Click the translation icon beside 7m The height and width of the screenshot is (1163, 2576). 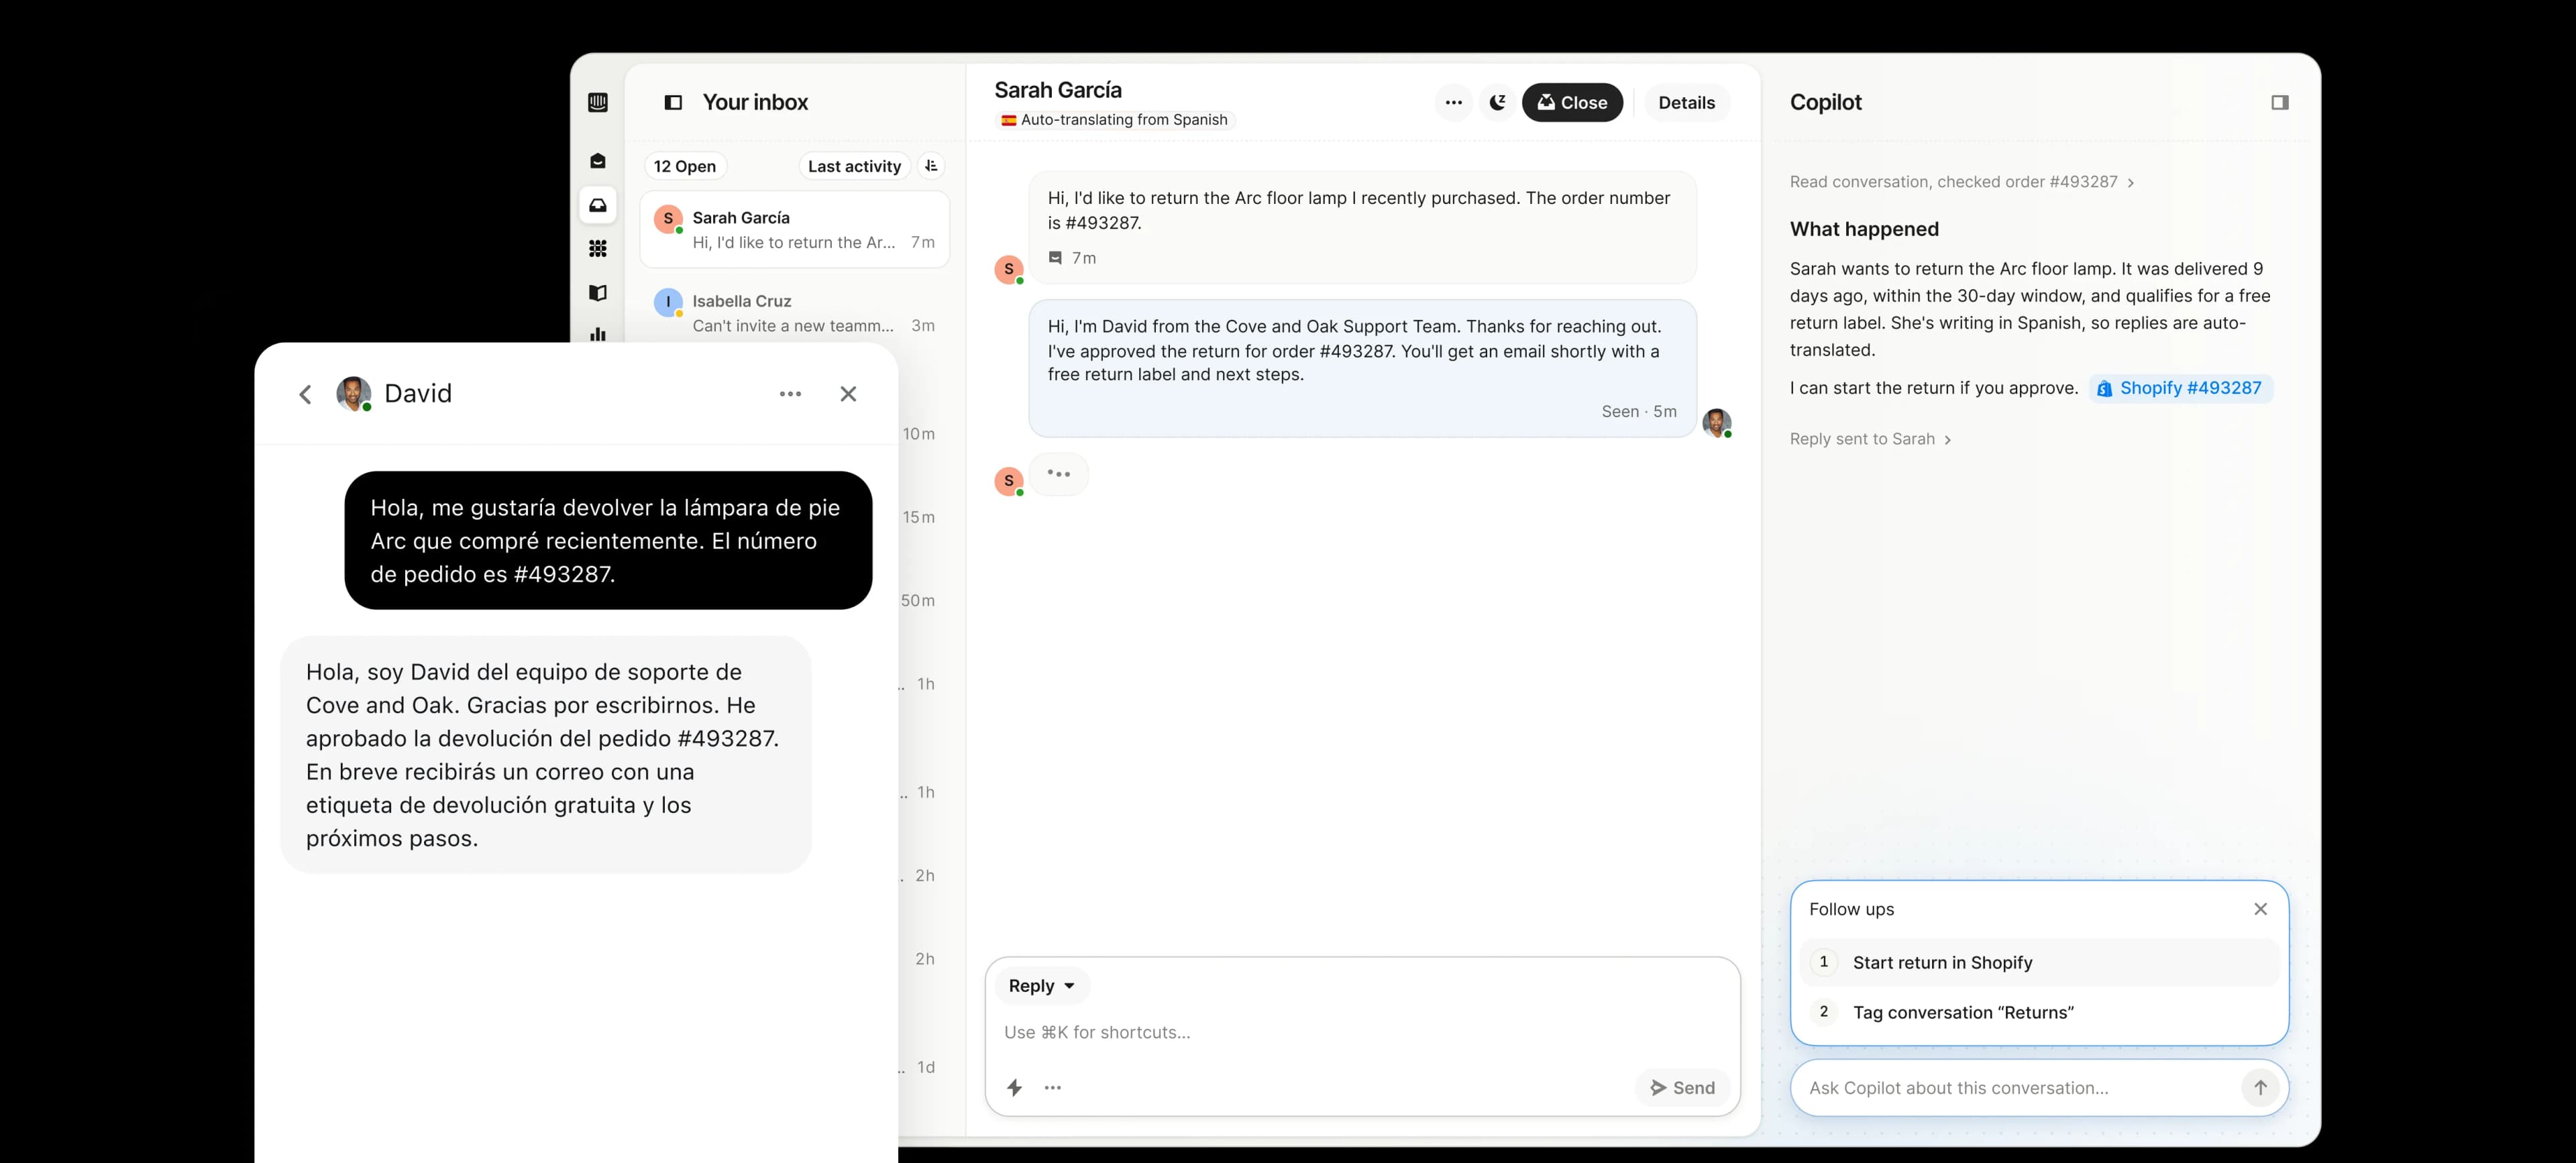(1055, 258)
